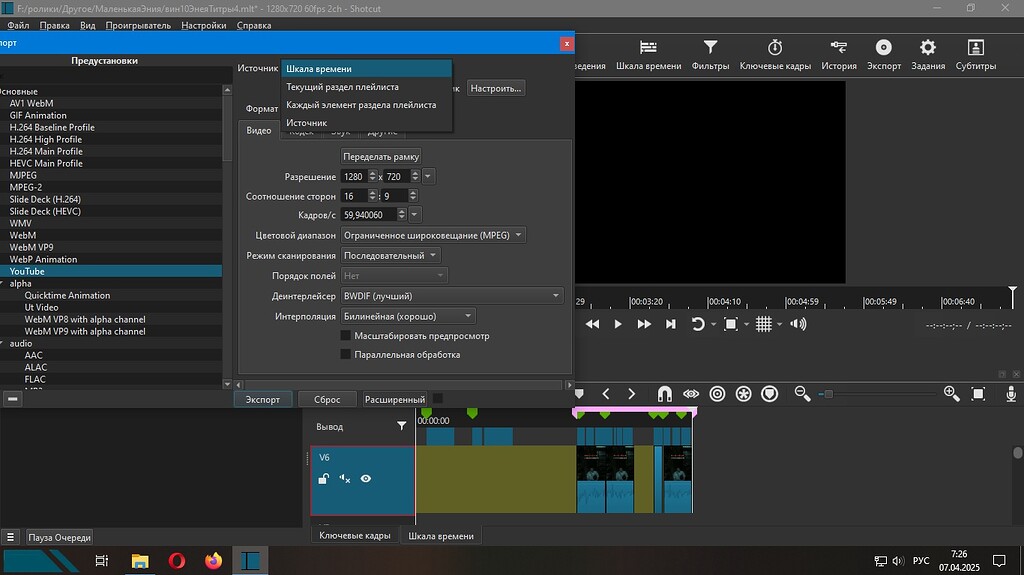Screen dimensions: 1024x575
Task: Open the Настройки menu
Action: [204, 25]
